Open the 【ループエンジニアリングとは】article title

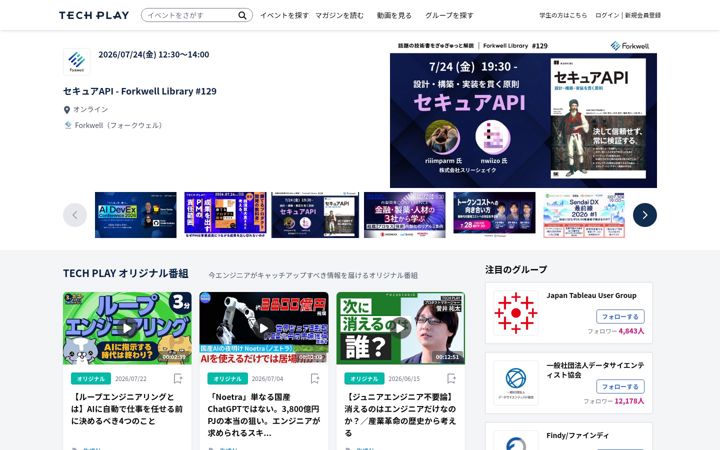pyautogui.click(x=127, y=409)
